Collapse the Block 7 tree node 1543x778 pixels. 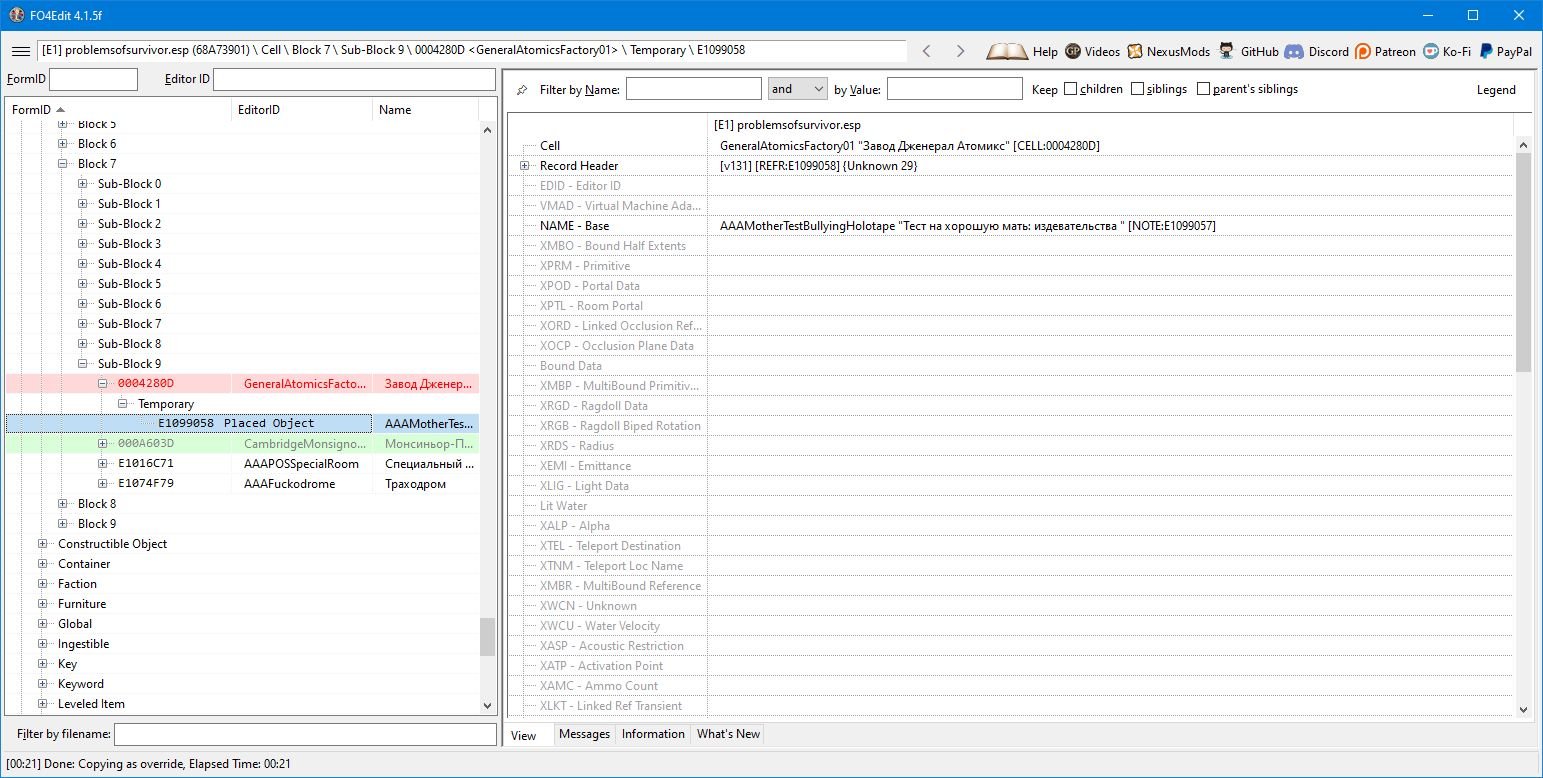(63, 164)
